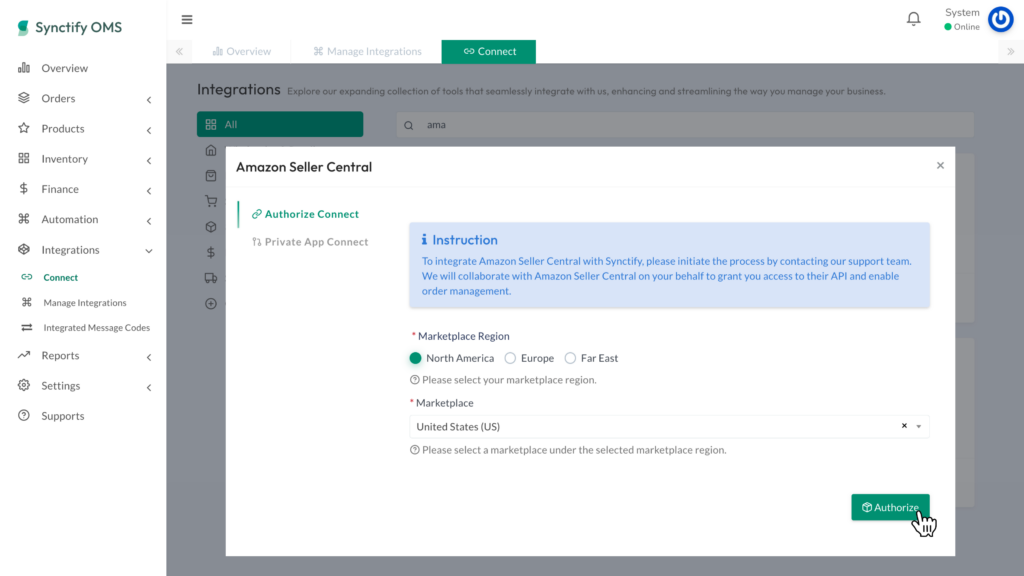
Task: Click the Settings gear icon
Action: 24,385
